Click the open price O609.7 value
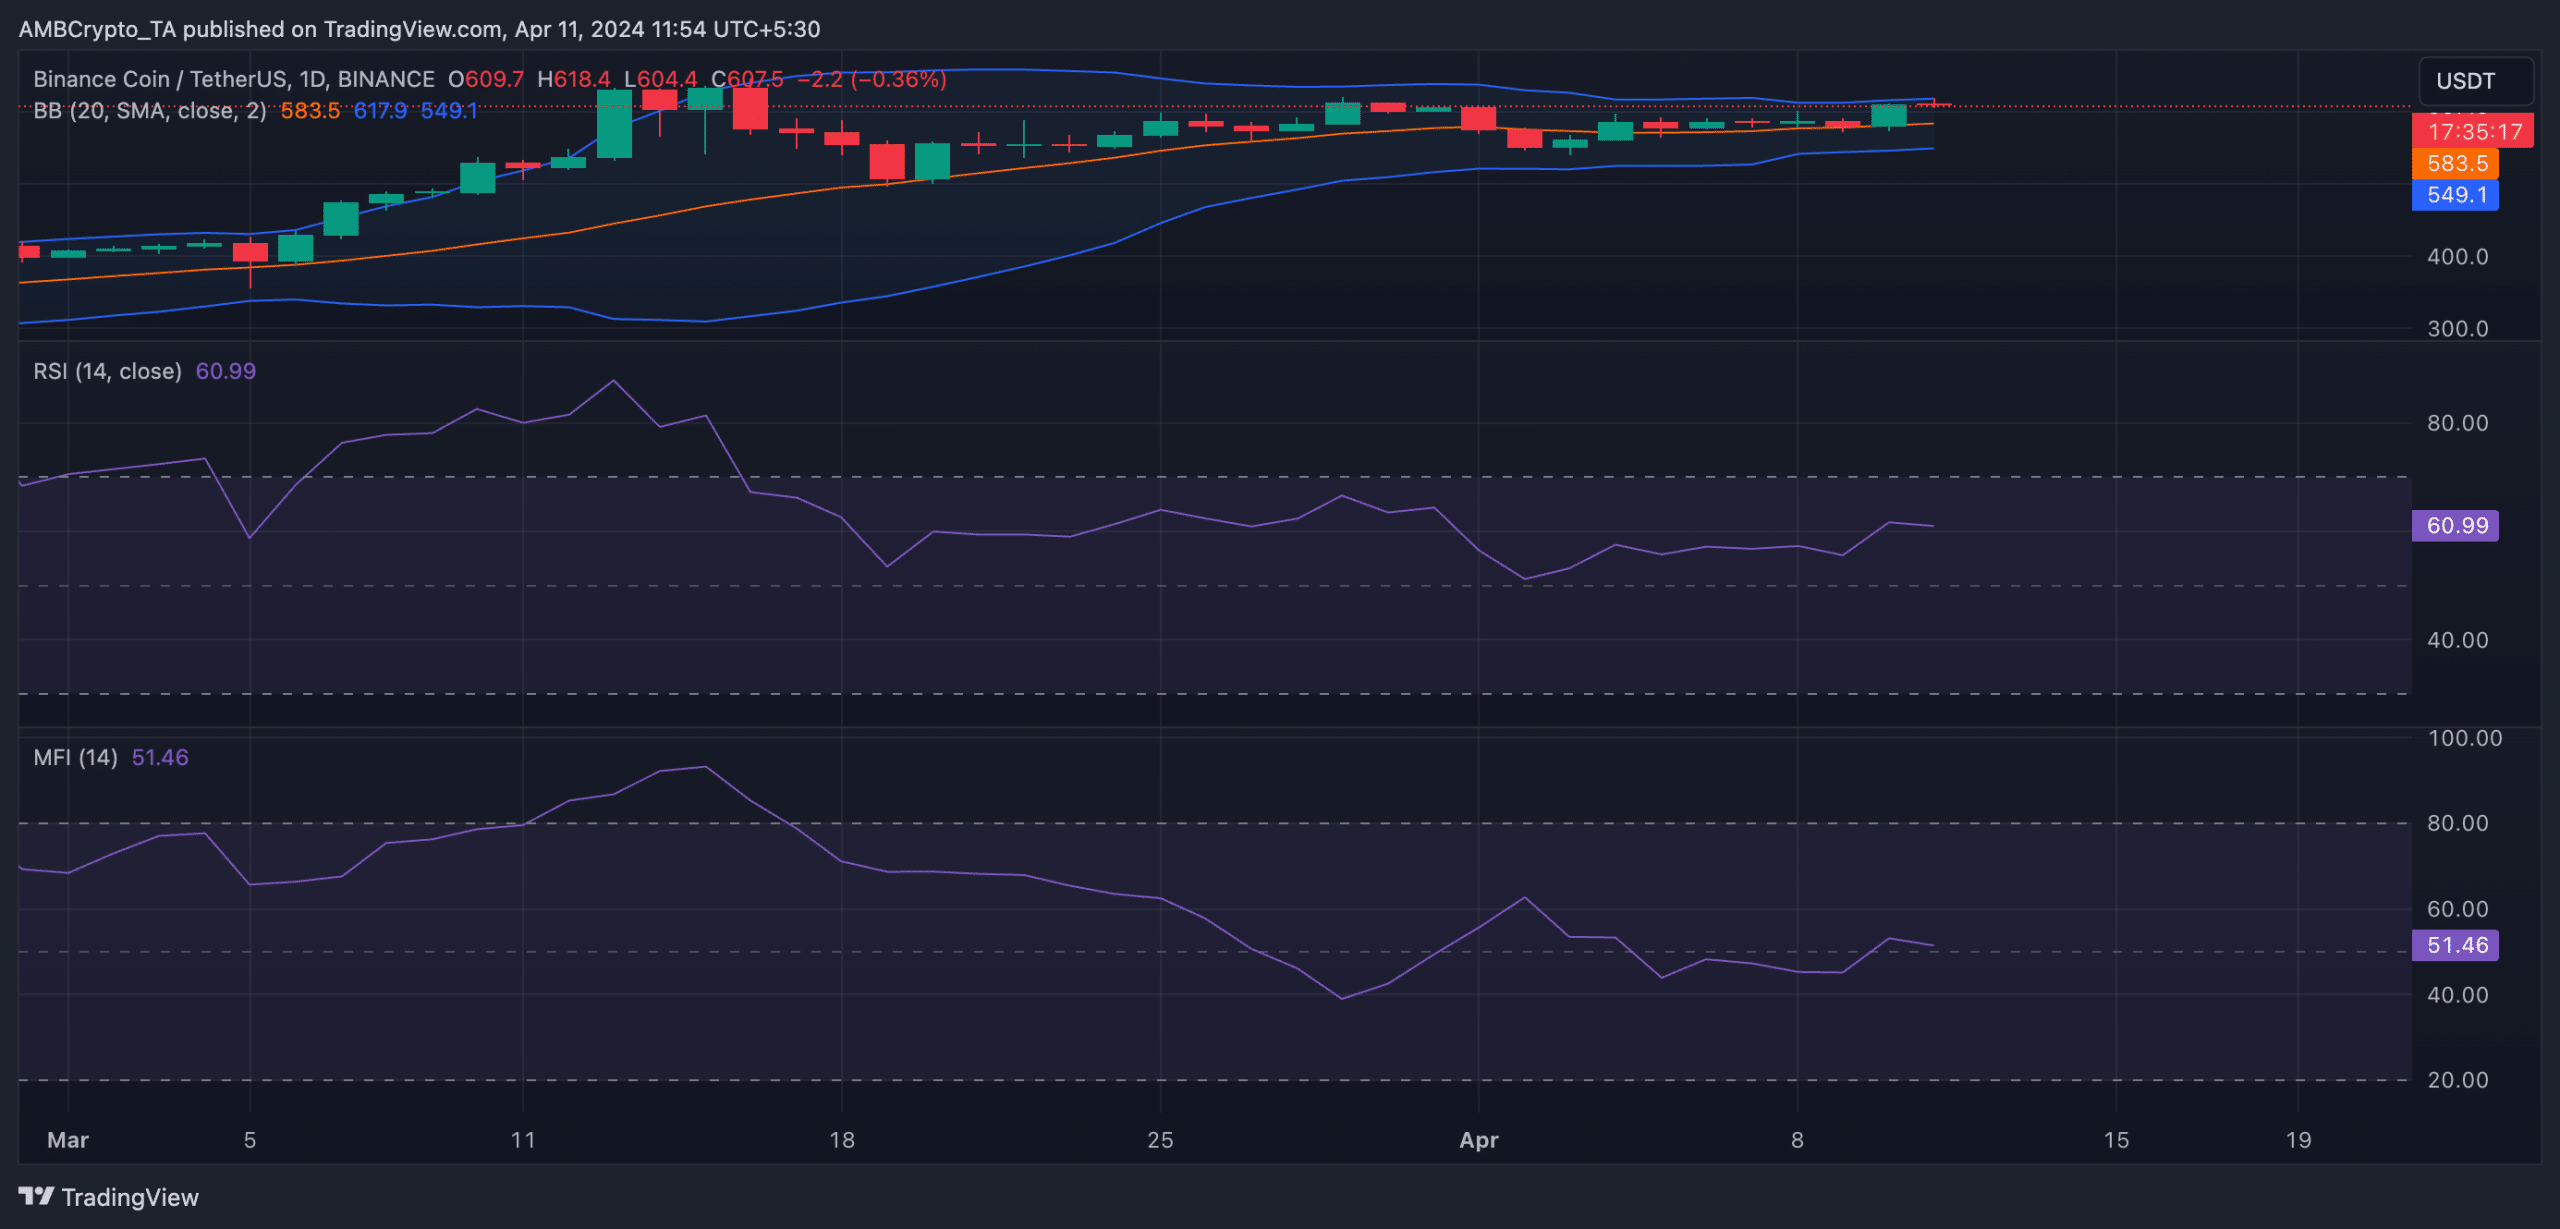This screenshot has height=1229, width=2560. click(x=486, y=79)
